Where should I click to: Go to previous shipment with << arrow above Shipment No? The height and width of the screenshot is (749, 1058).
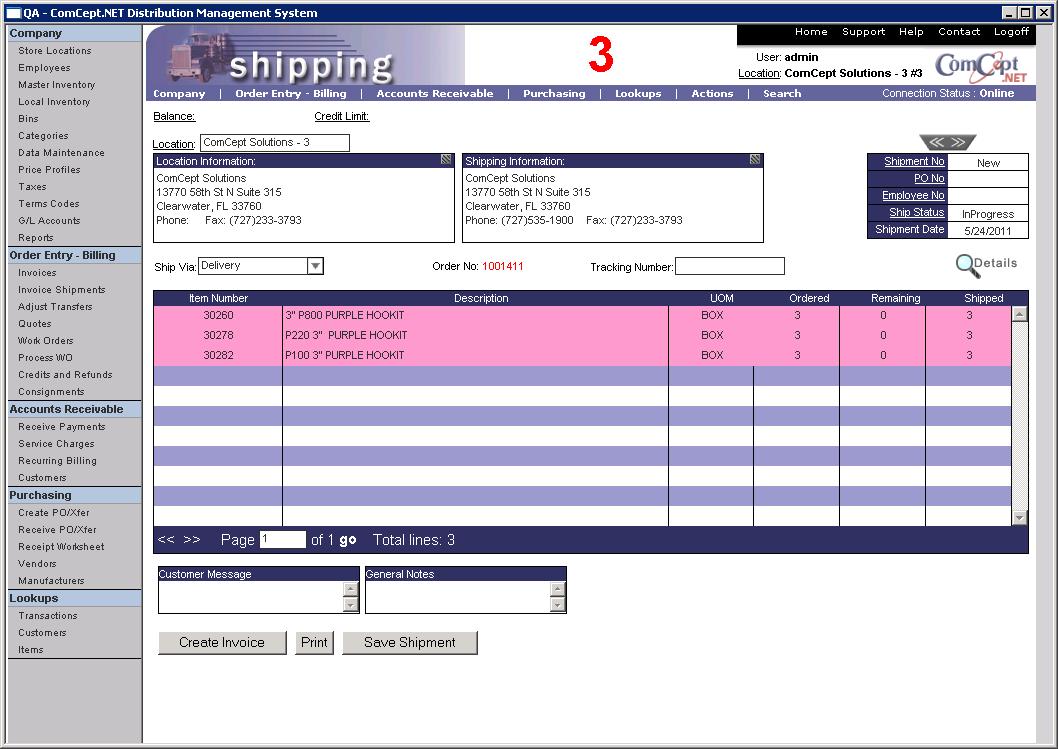936,143
